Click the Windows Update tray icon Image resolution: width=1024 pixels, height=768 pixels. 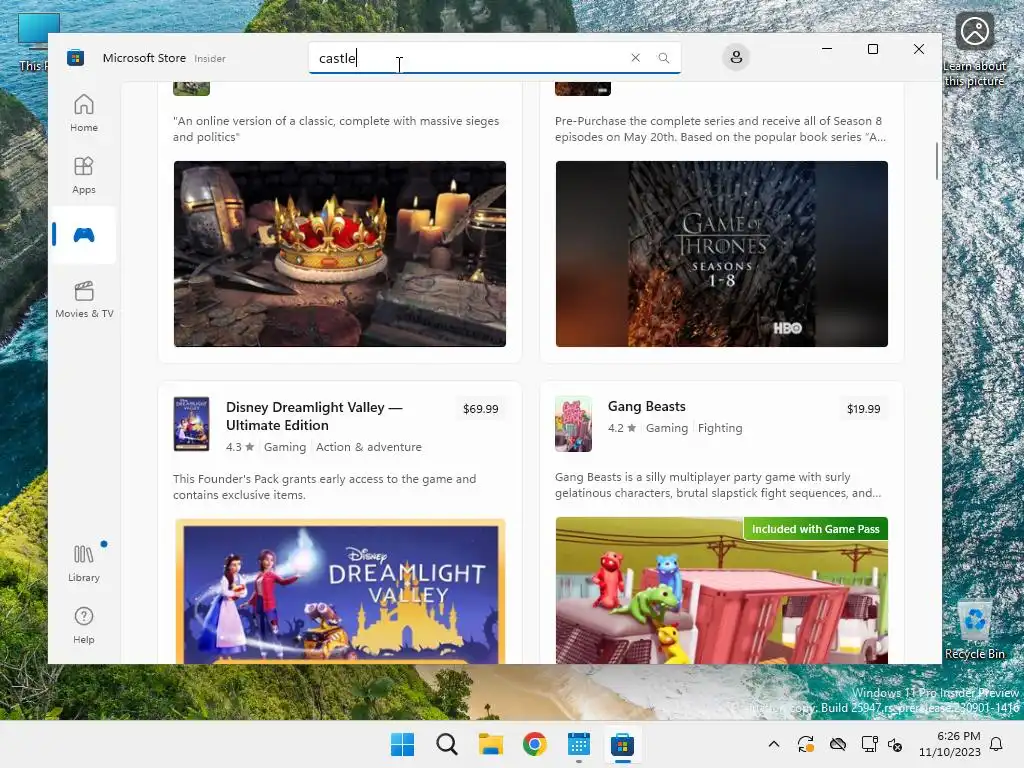pos(806,744)
